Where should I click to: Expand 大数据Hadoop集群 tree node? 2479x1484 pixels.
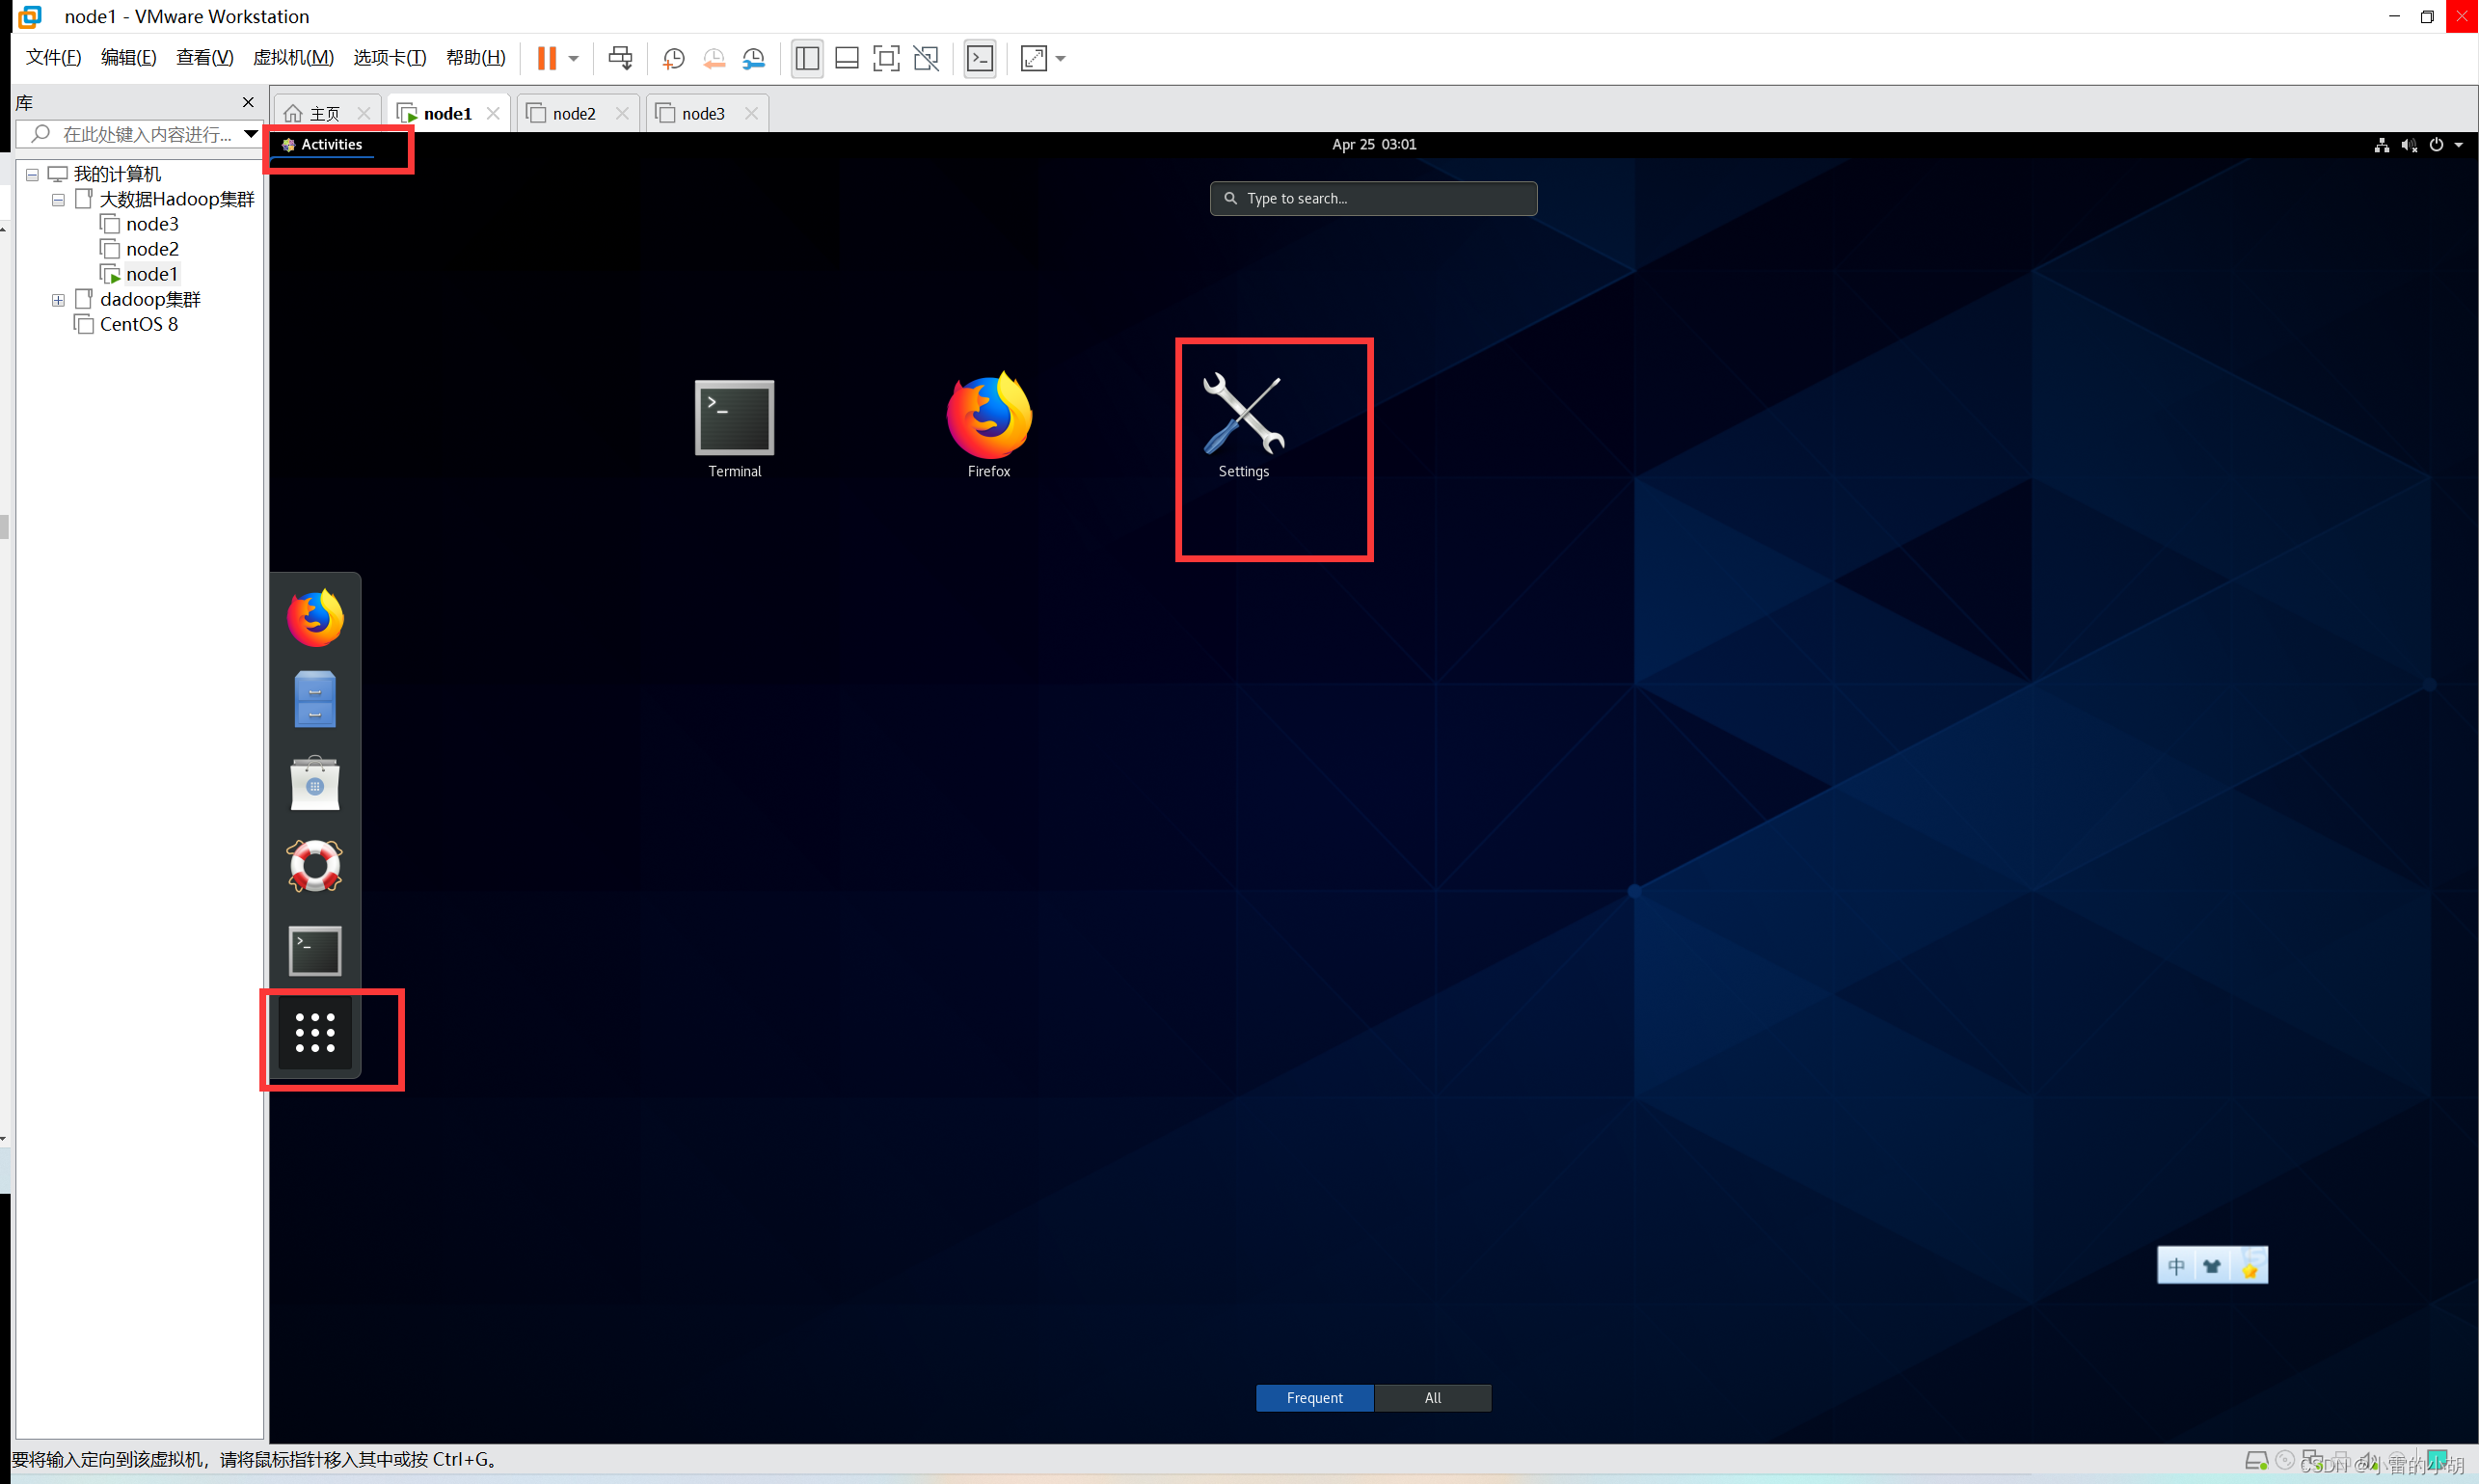58,198
